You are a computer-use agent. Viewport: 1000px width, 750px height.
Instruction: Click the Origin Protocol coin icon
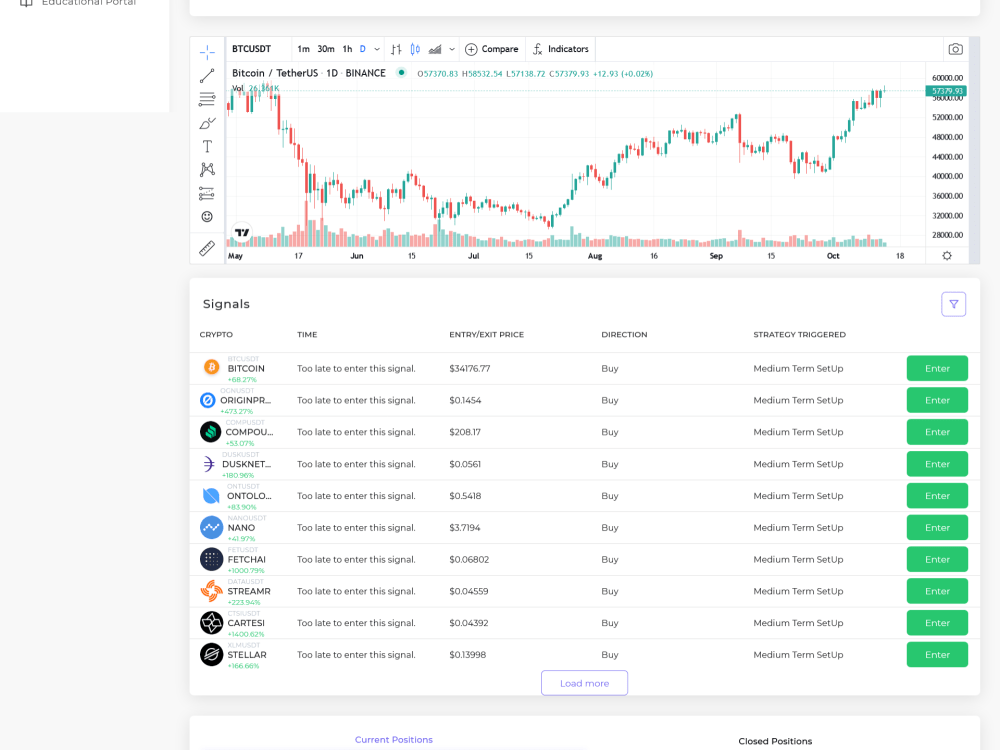tap(208, 400)
